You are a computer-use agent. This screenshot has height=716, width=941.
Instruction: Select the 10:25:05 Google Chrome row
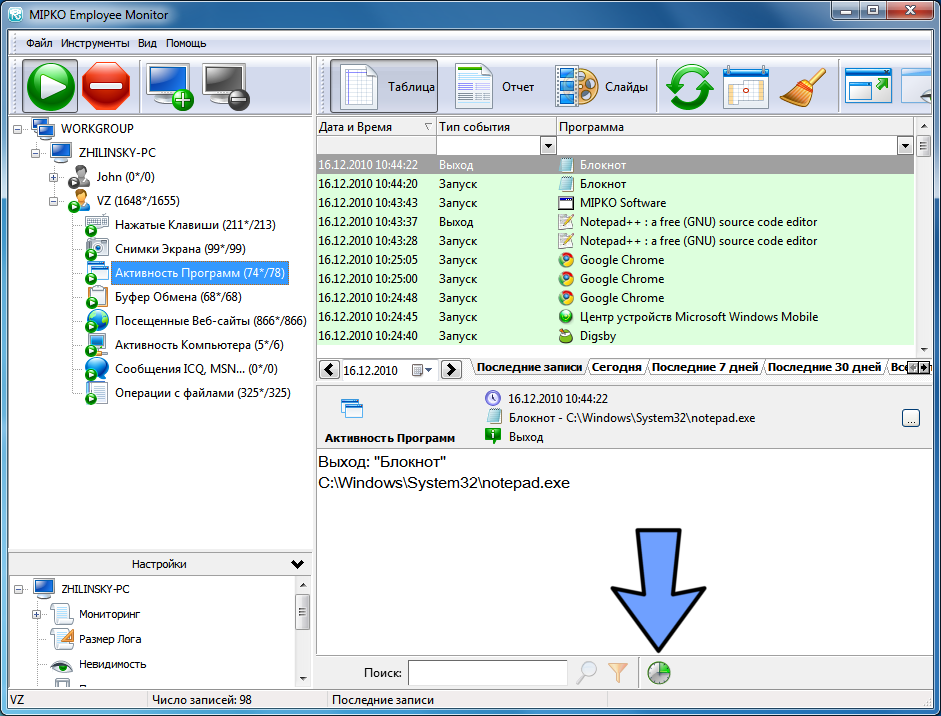(x=615, y=260)
